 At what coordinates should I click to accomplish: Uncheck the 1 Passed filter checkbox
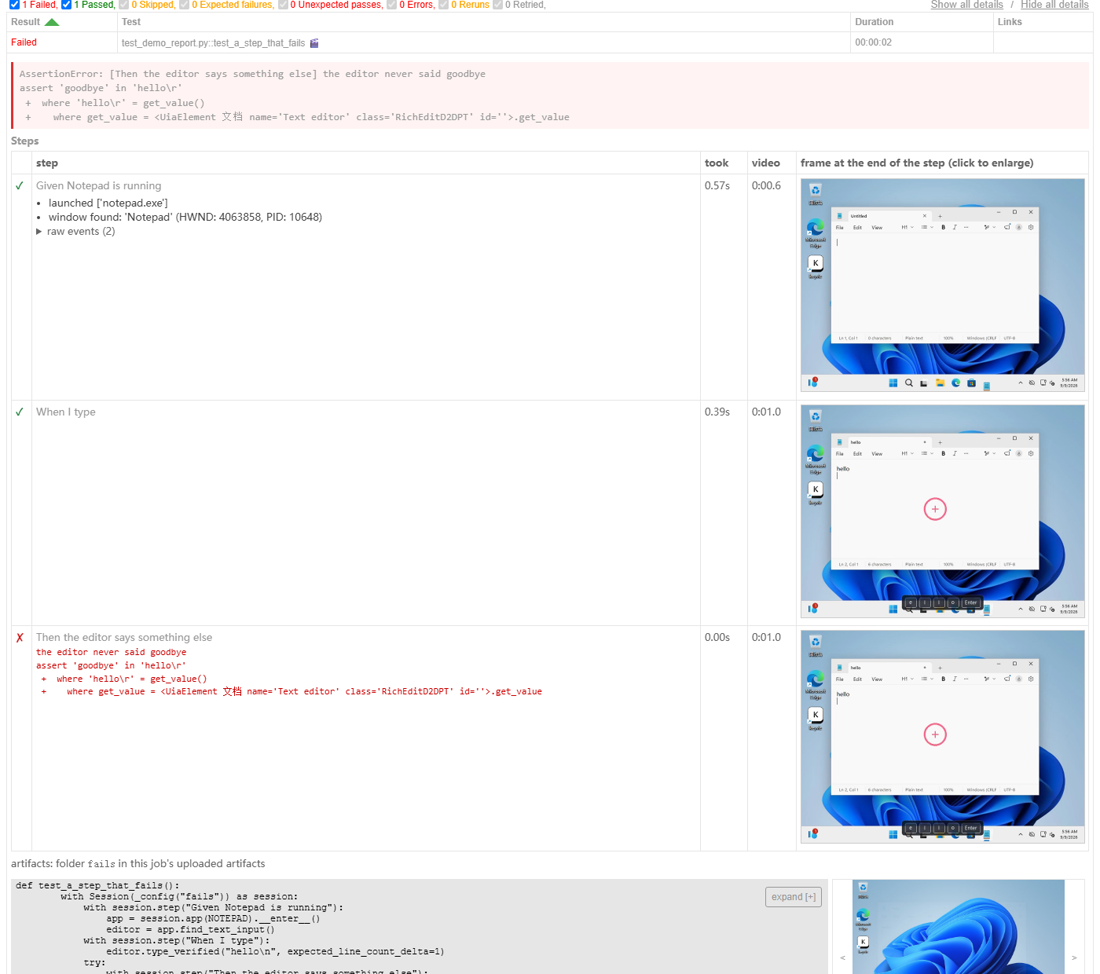coord(66,5)
